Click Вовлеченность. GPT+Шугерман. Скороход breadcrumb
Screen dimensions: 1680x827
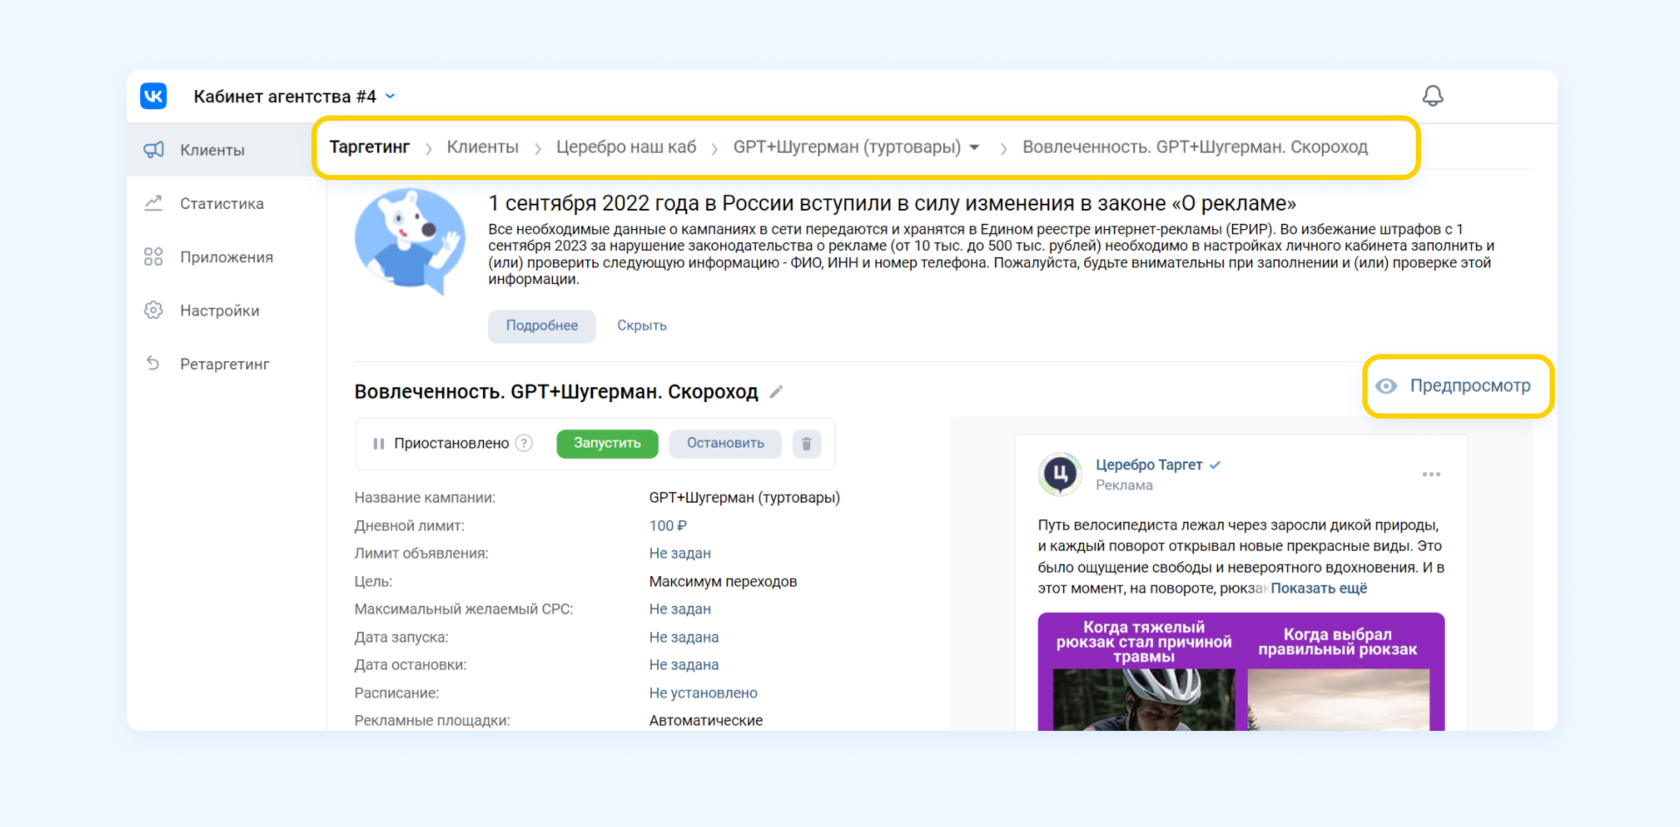point(1195,147)
